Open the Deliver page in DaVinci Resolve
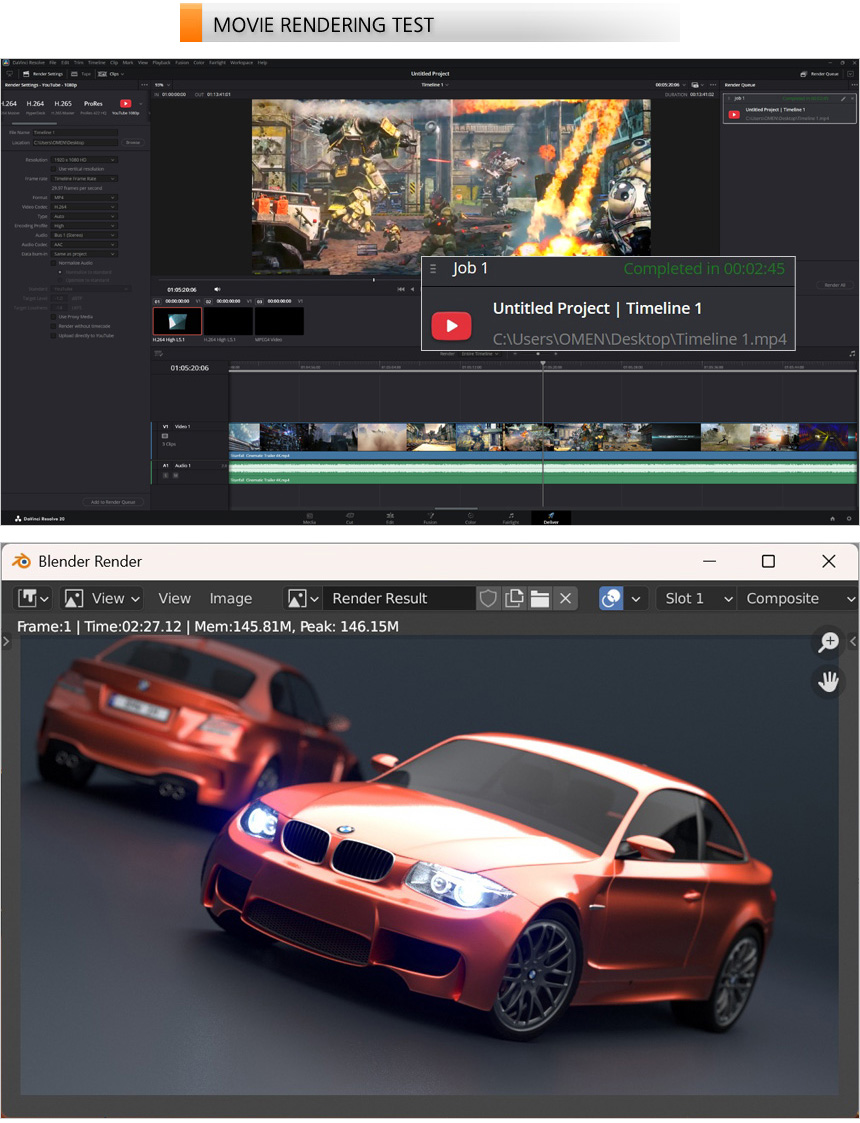This screenshot has width=860, height=1123. (x=550, y=517)
